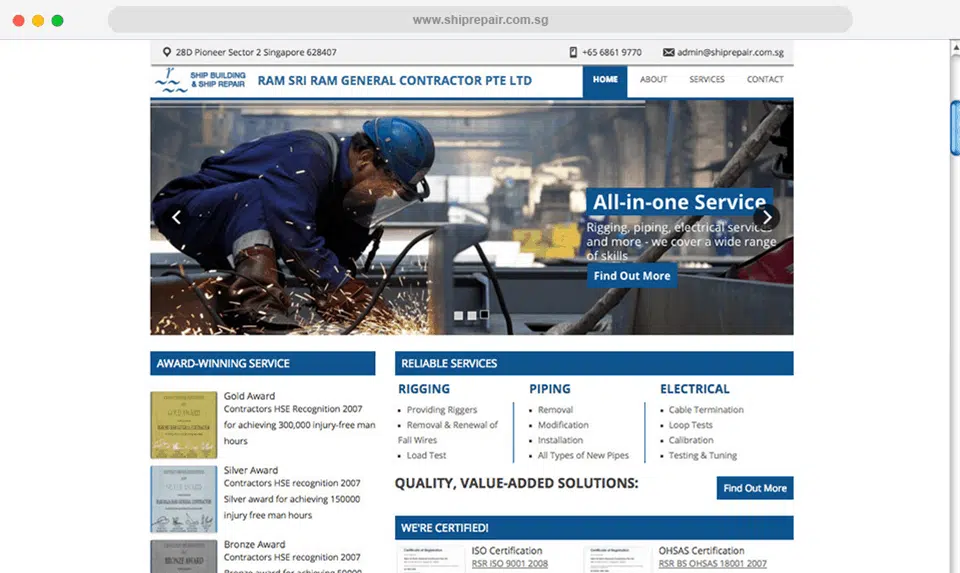Click the Loop Tests list item
Image resolution: width=960 pixels, height=573 pixels.
click(x=691, y=425)
